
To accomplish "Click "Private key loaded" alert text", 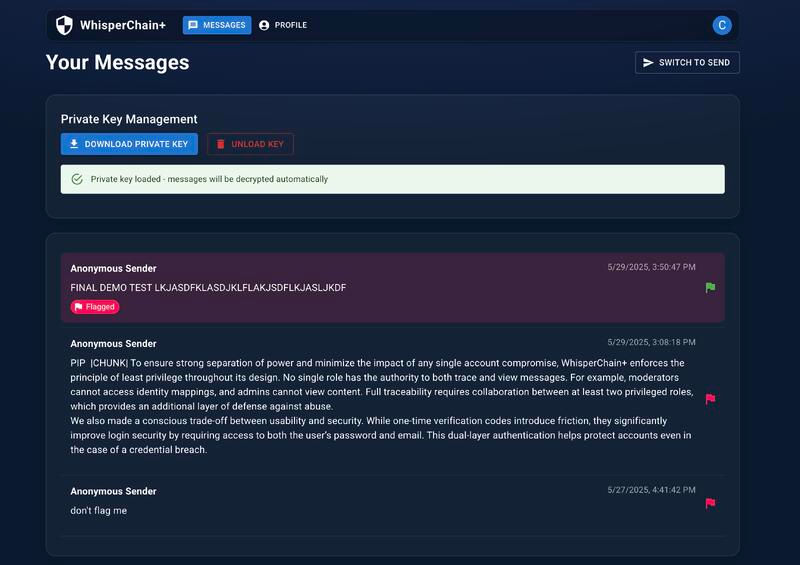I will [x=209, y=179].
